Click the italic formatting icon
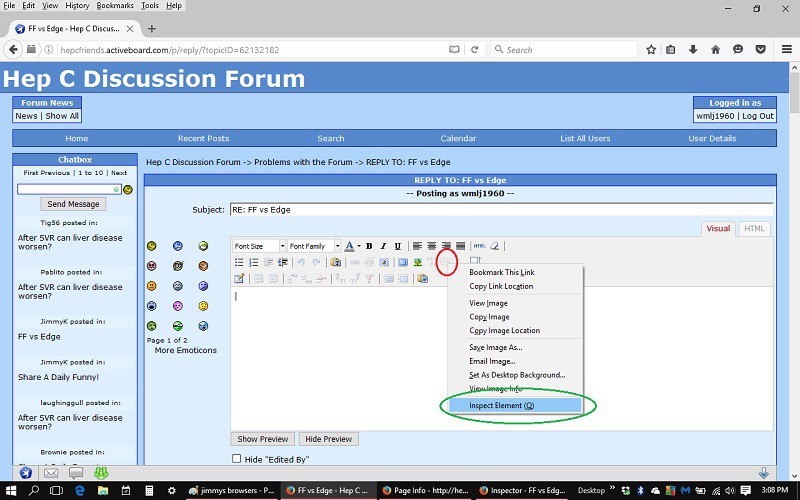Image resolution: width=800 pixels, height=500 pixels. (x=383, y=246)
